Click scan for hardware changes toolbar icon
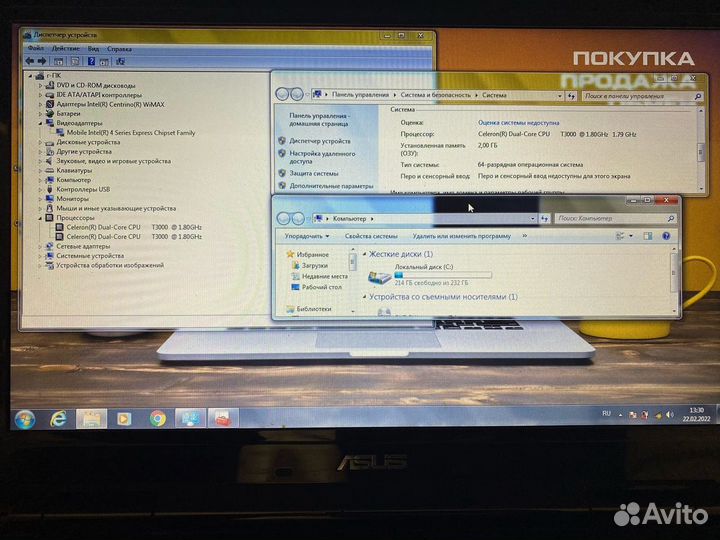The width and height of the screenshot is (720, 540). [x=120, y=61]
